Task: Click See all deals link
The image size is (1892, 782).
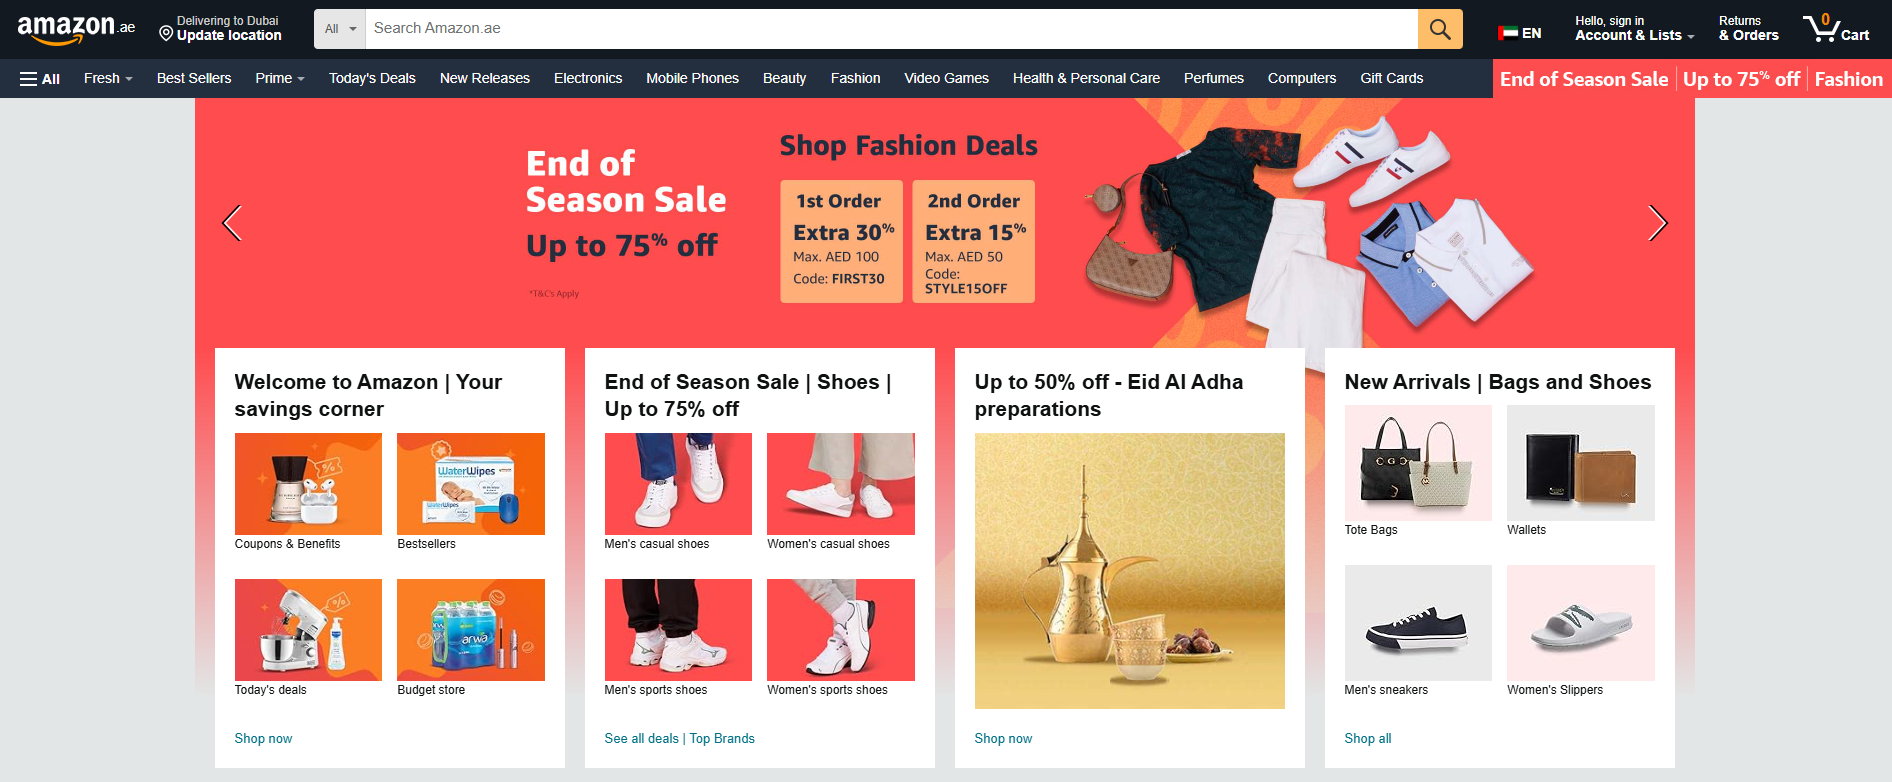Action: pos(641,738)
